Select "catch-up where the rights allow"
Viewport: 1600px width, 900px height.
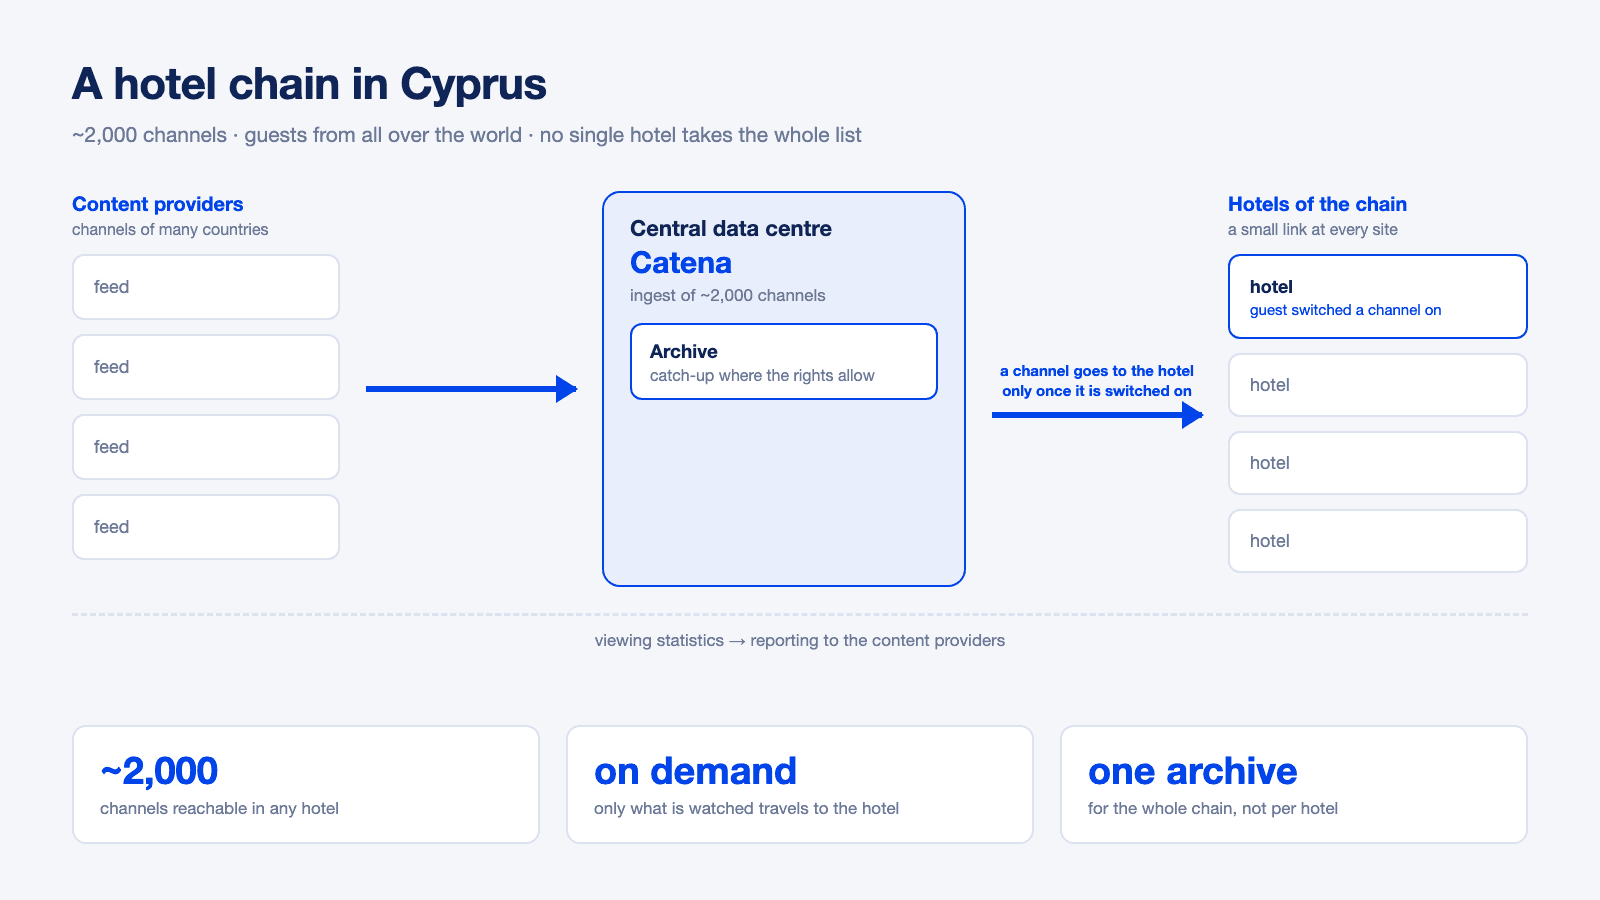[x=762, y=375]
